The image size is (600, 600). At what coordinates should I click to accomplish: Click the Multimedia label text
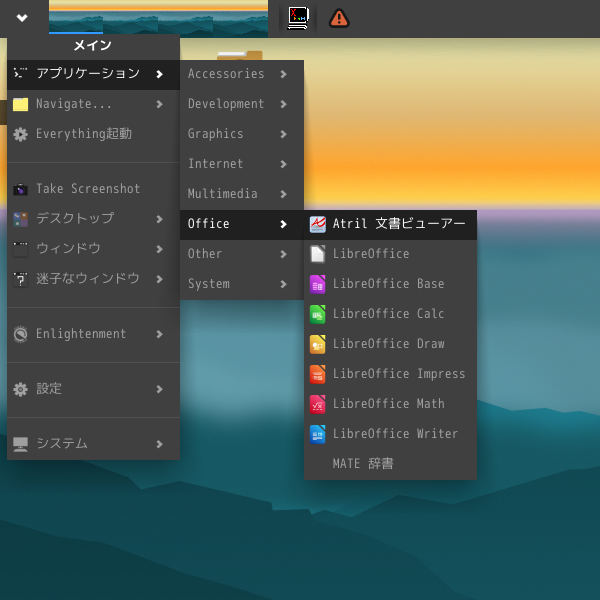coord(222,194)
